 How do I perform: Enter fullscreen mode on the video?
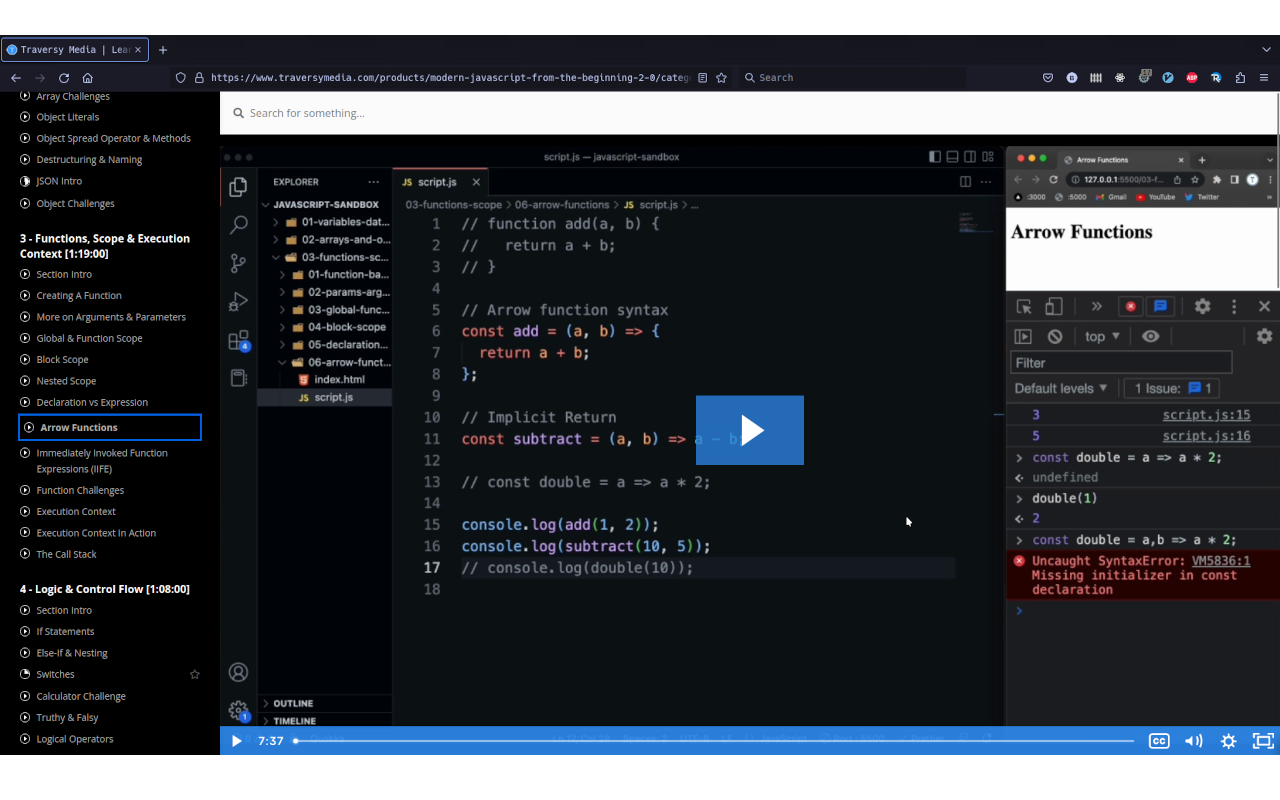pyautogui.click(x=1263, y=741)
